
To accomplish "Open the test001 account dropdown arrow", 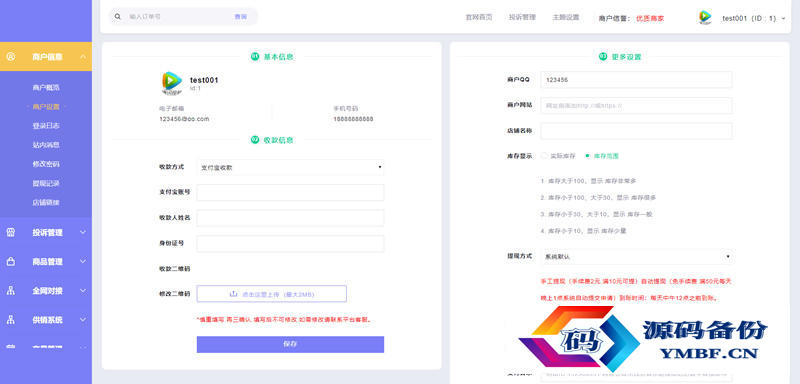I will pyautogui.click(x=783, y=18).
